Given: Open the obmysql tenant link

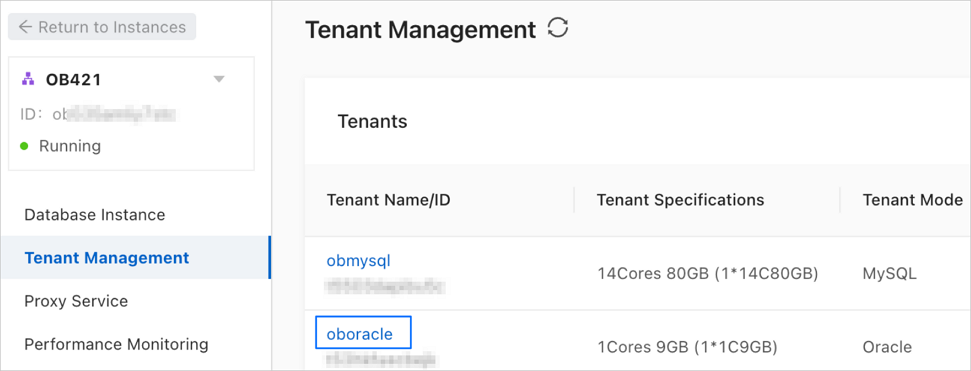Looking at the screenshot, I should tap(359, 261).
